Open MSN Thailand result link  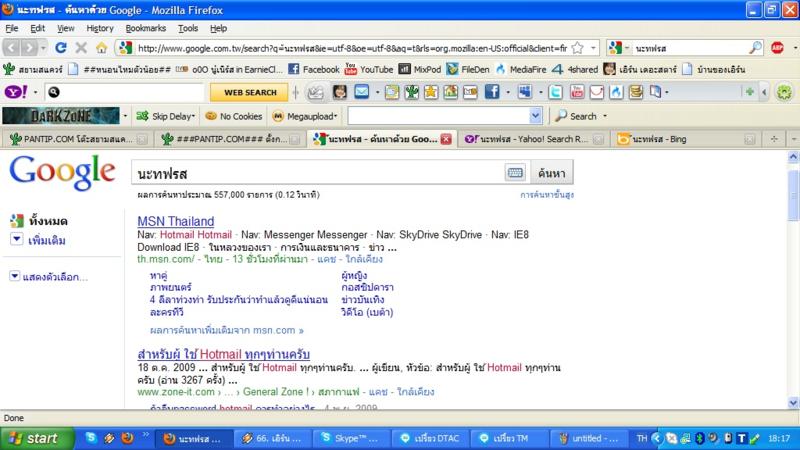176,221
